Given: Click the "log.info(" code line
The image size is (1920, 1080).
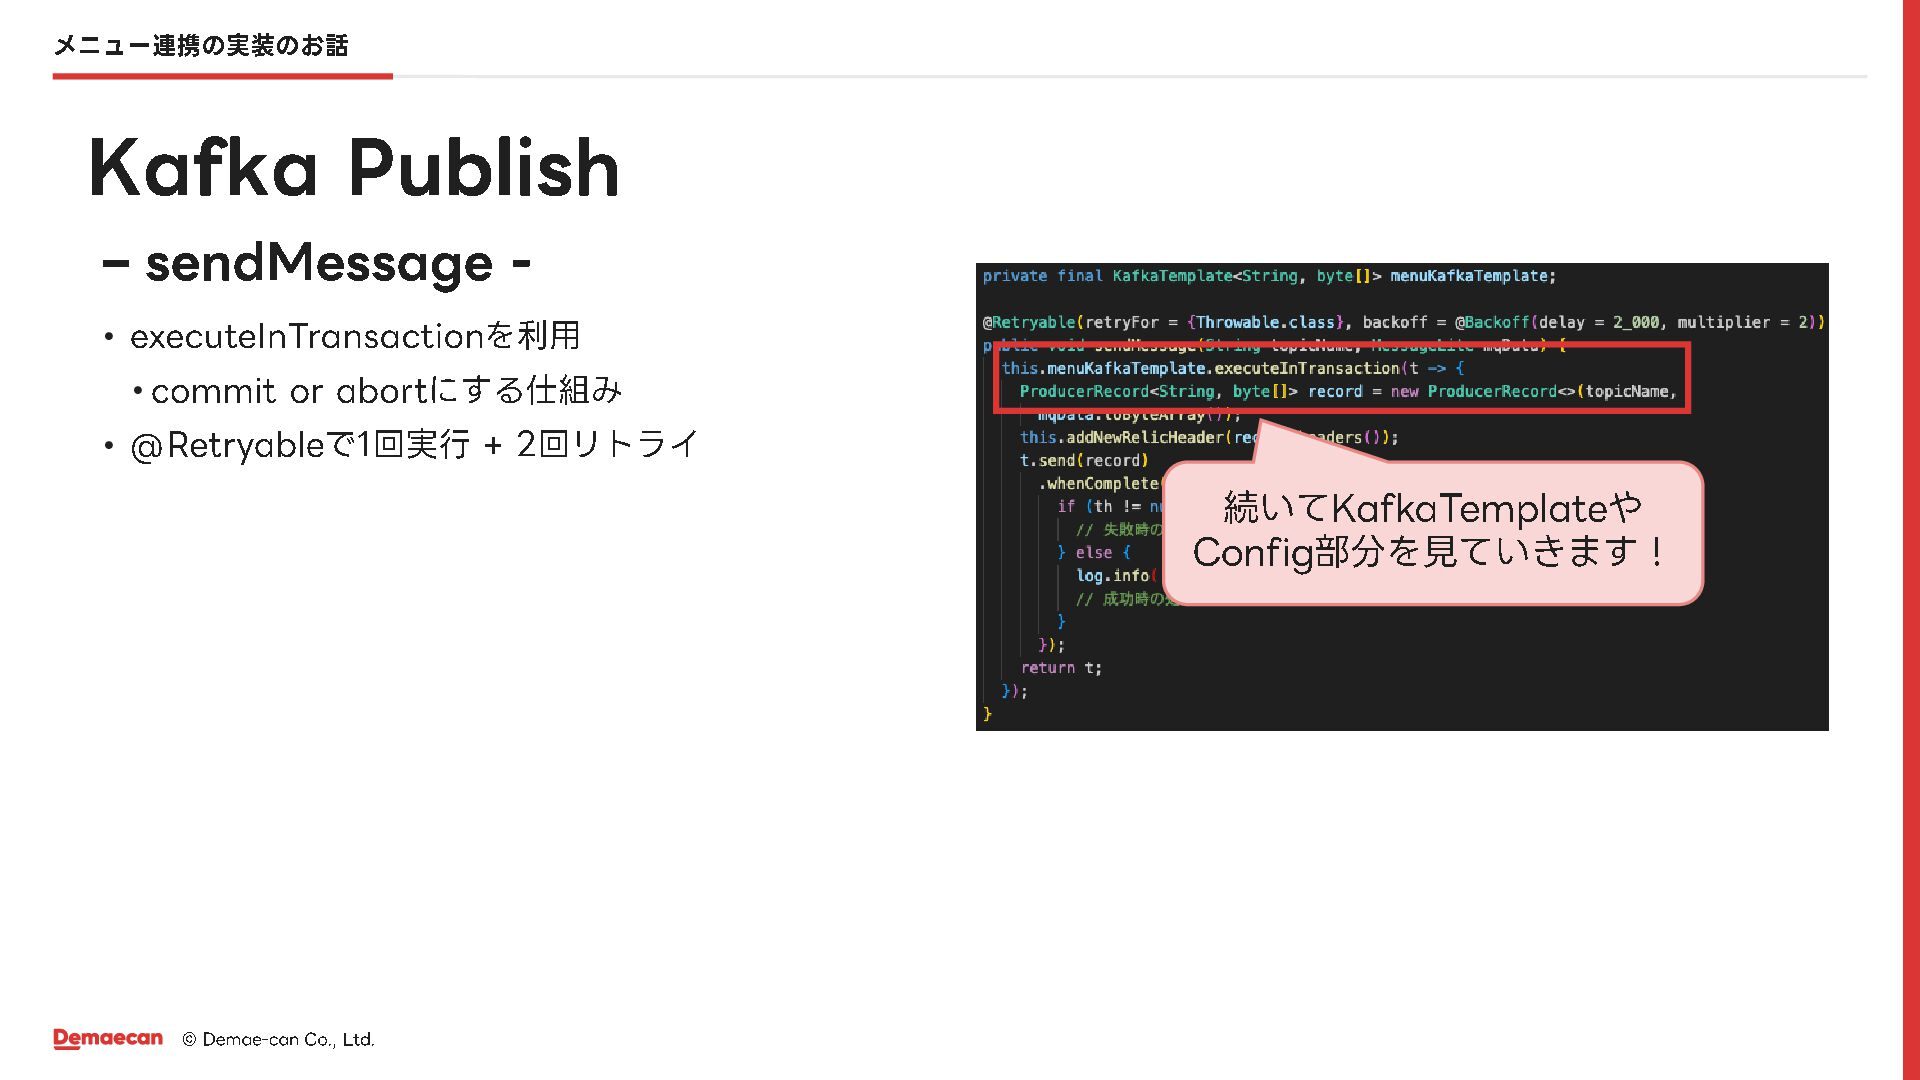Looking at the screenshot, I should click(x=1116, y=575).
